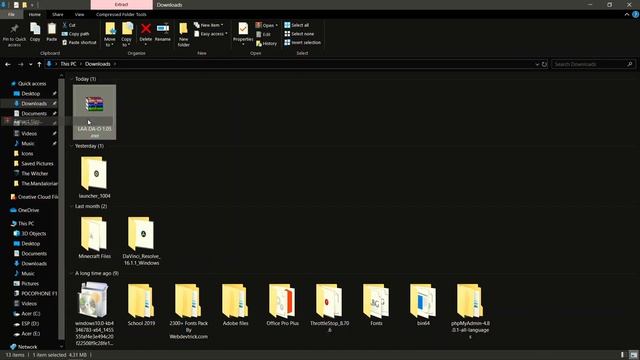Open the Easy access dropdown
This screenshot has height=360, width=640.
point(211,34)
